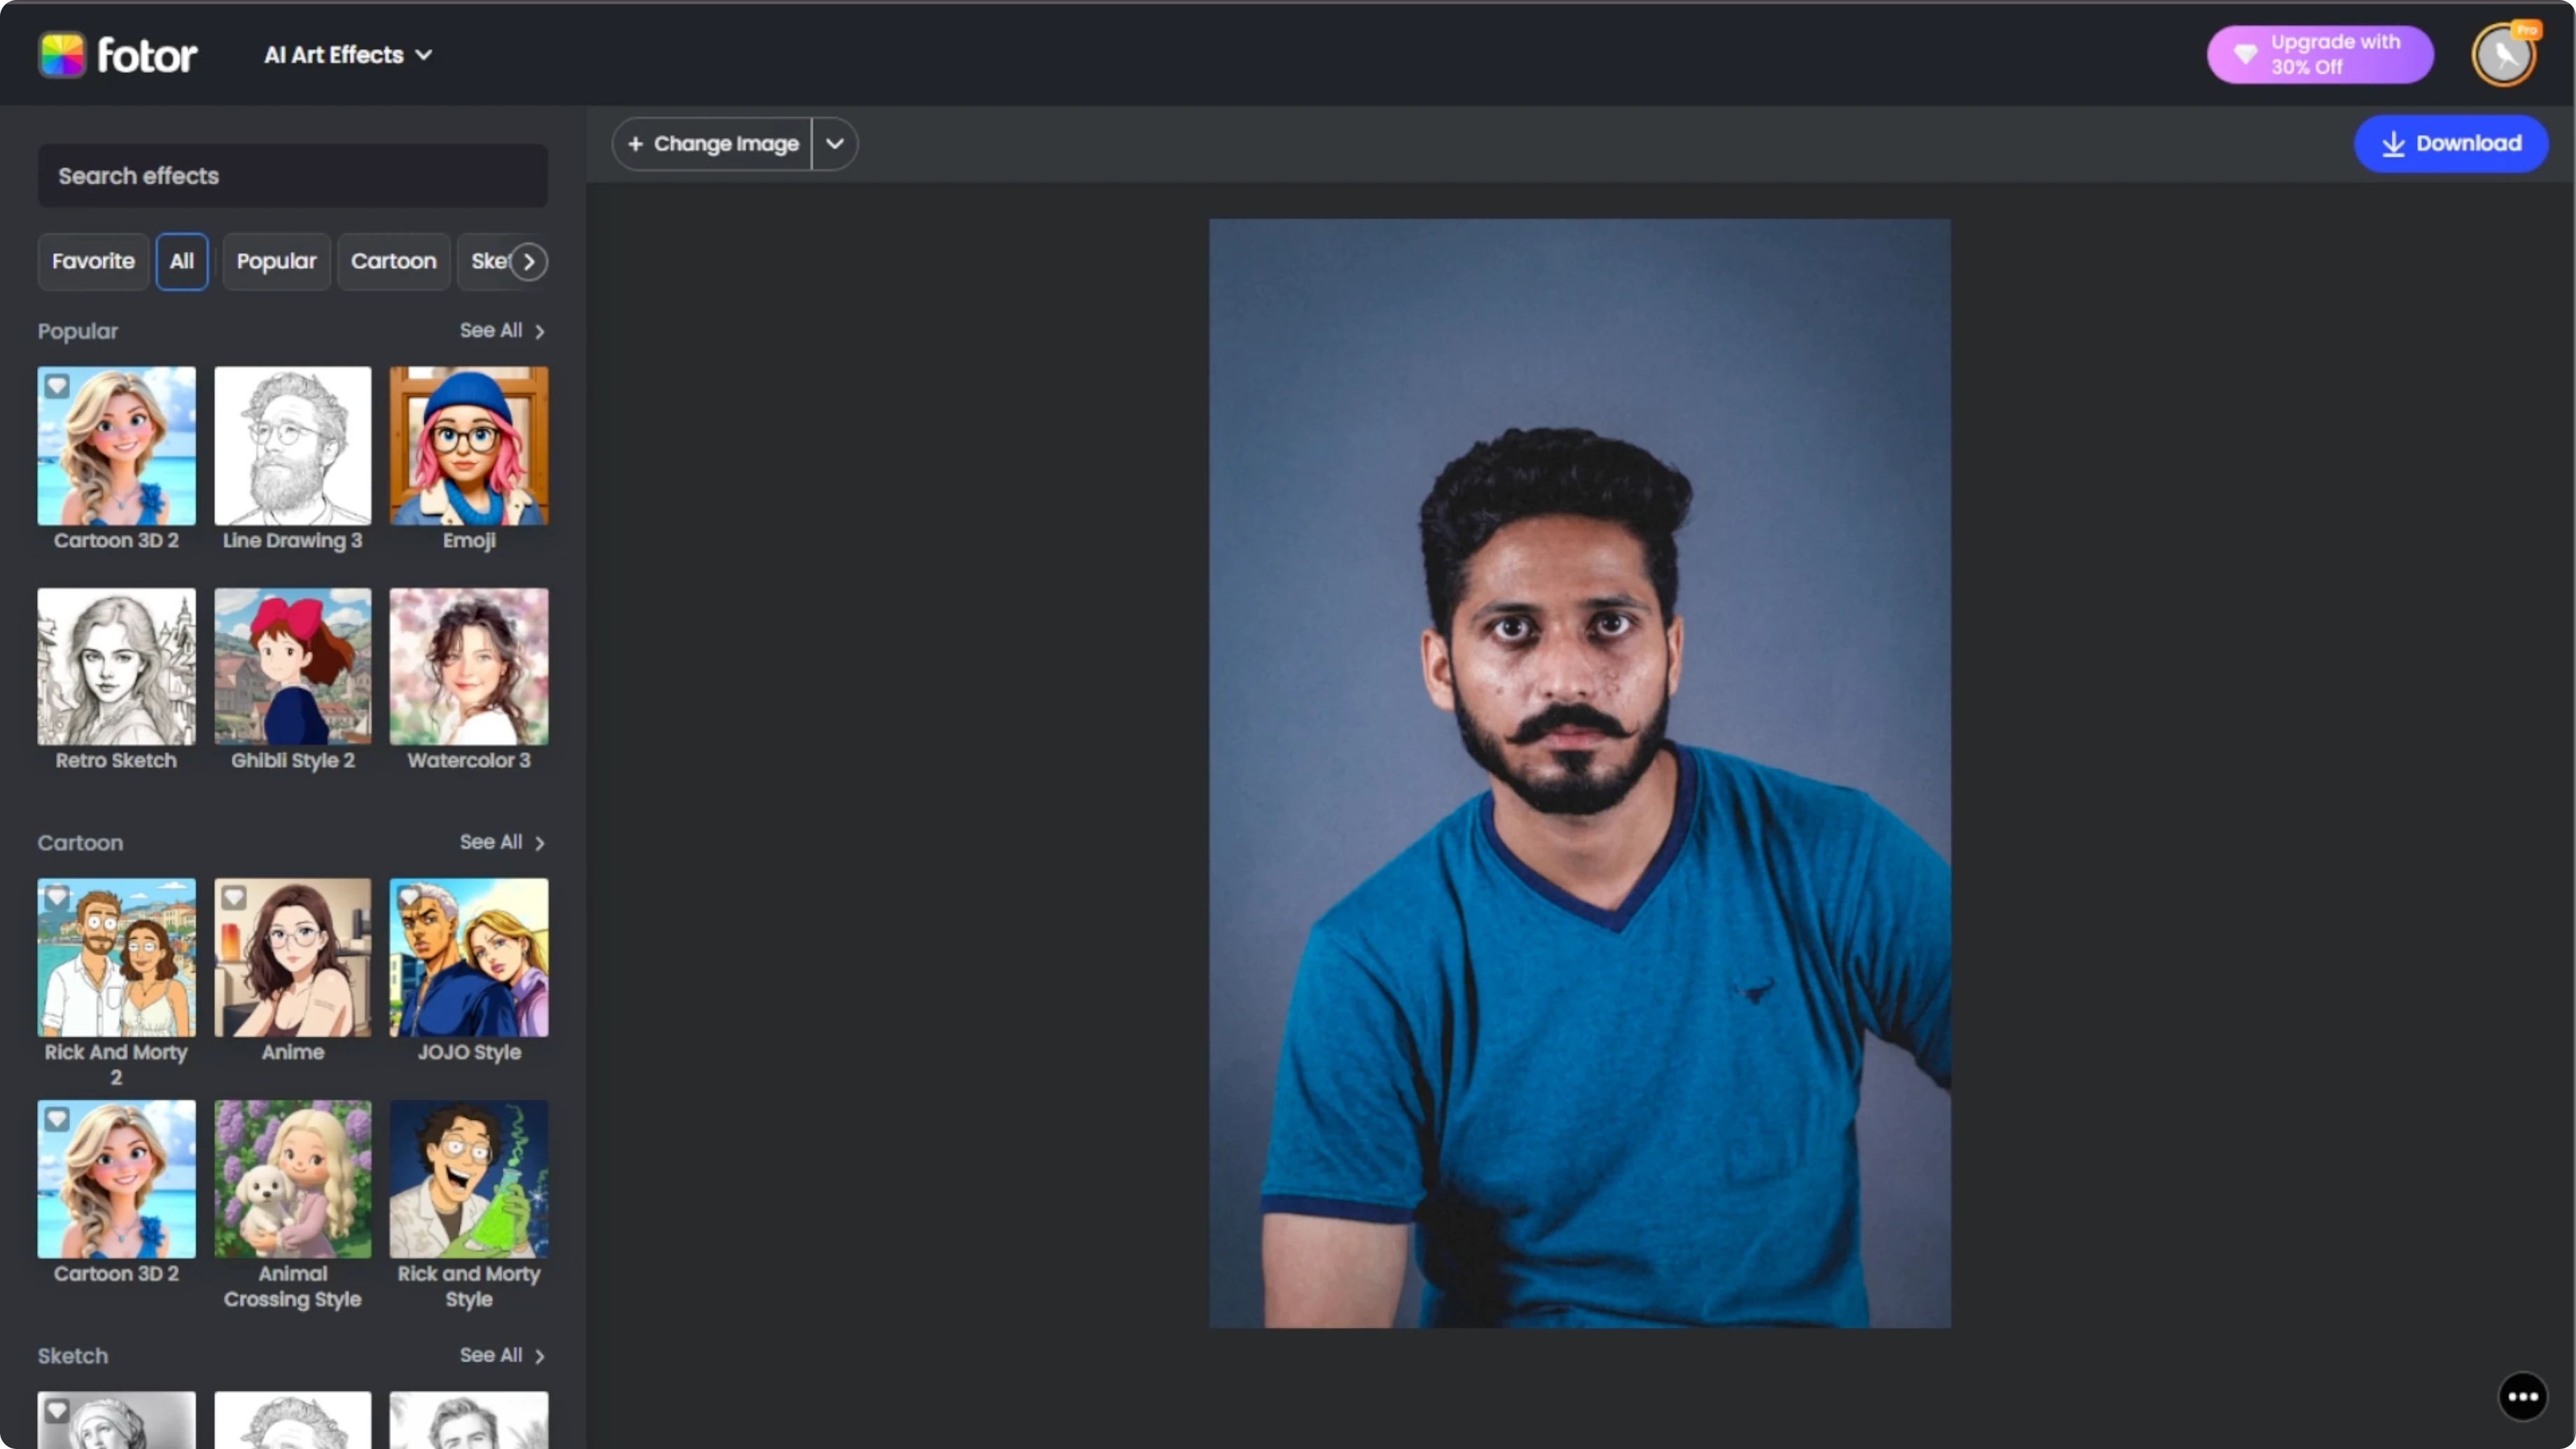
Task: Expand the AI Art Effects menu
Action: (347, 55)
